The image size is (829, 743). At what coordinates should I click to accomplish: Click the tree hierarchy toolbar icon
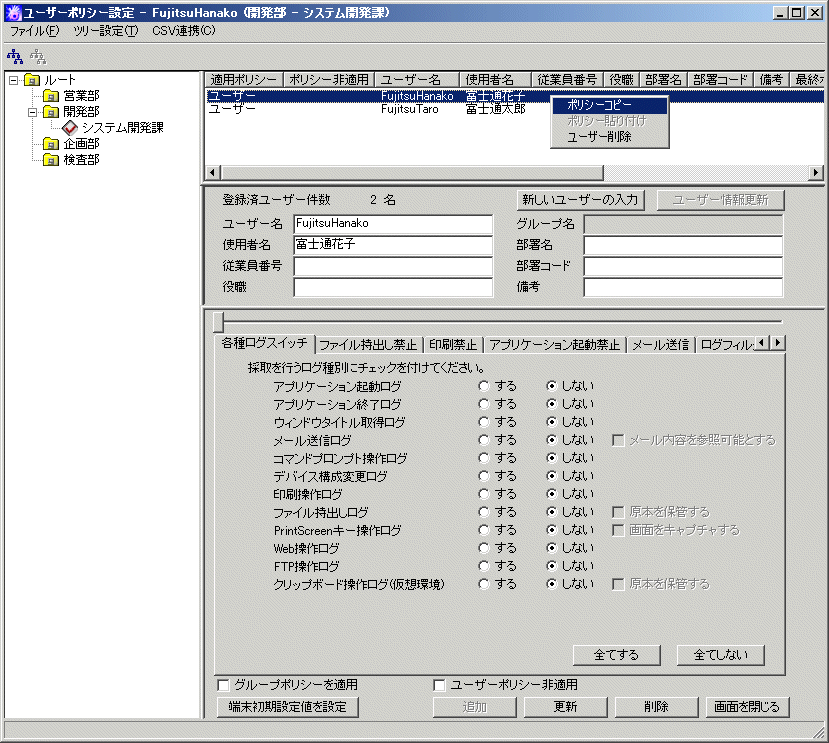[15, 56]
